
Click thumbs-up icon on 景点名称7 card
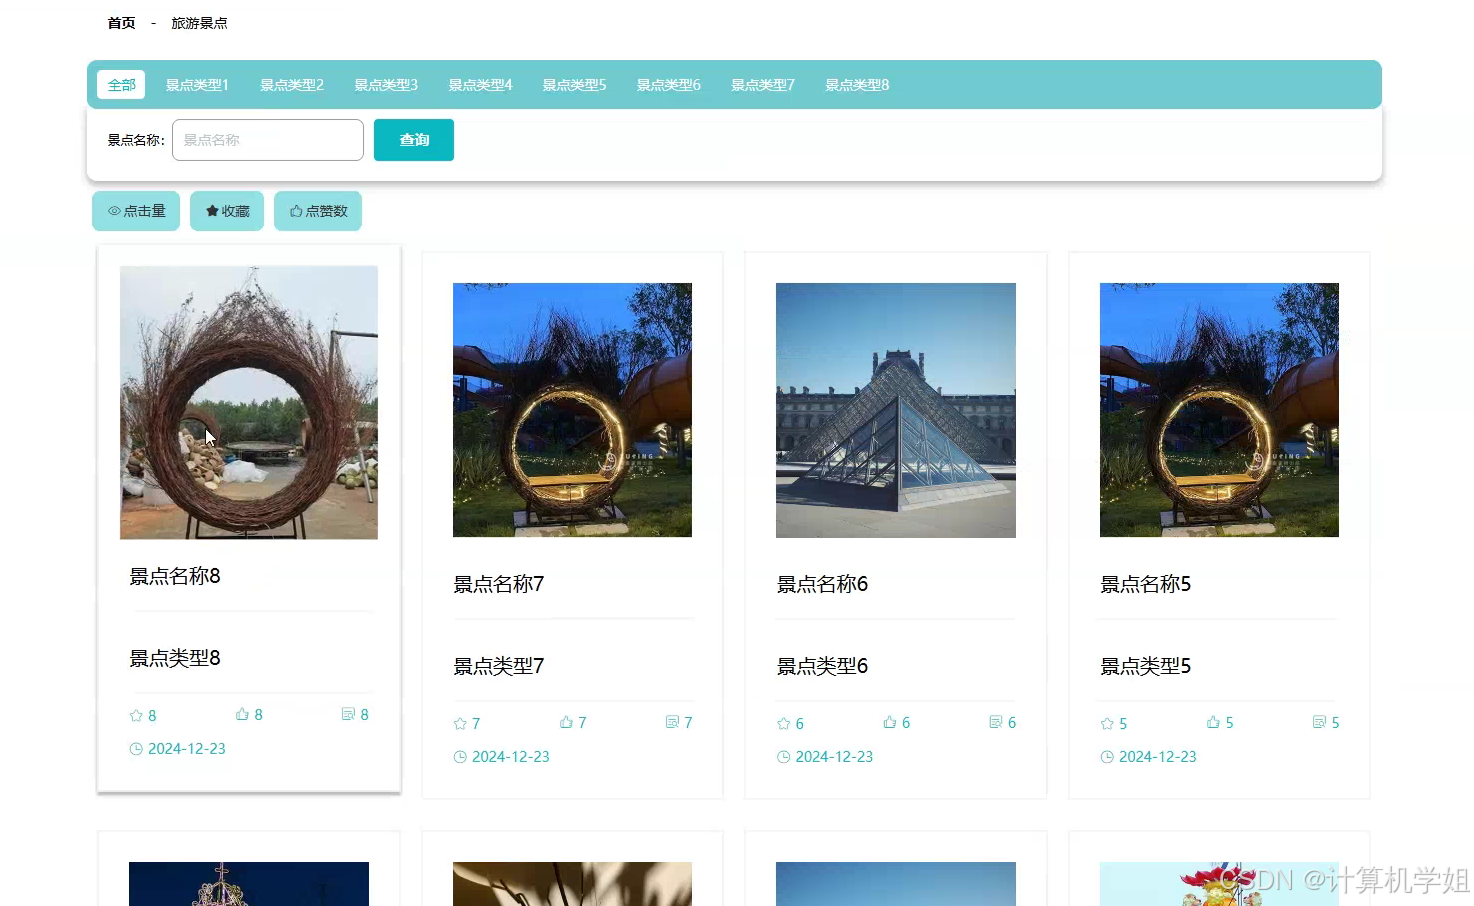[x=566, y=722]
